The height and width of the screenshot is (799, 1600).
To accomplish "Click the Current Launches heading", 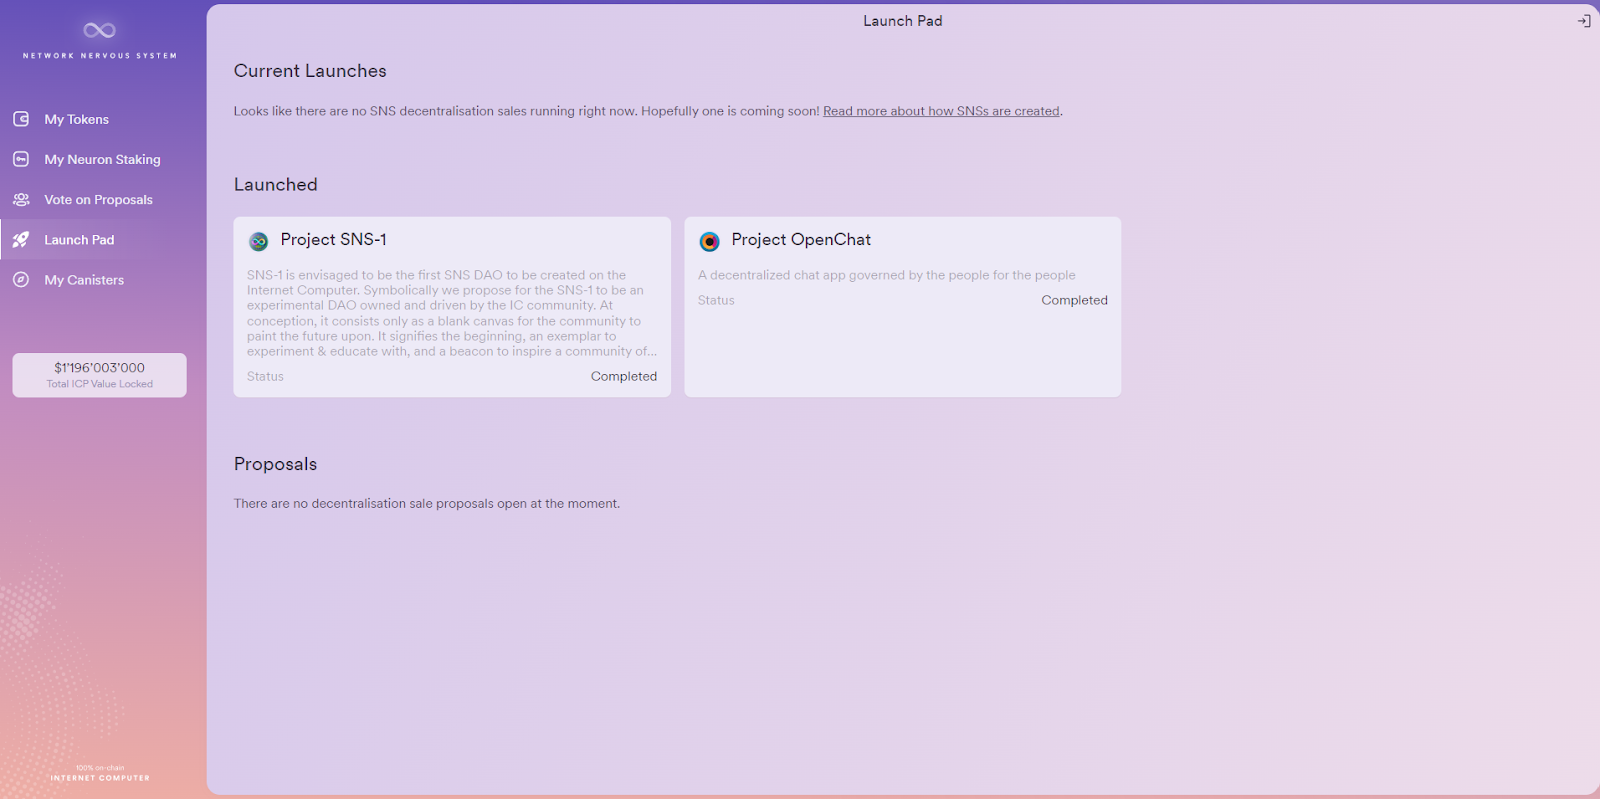I will 310,71.
